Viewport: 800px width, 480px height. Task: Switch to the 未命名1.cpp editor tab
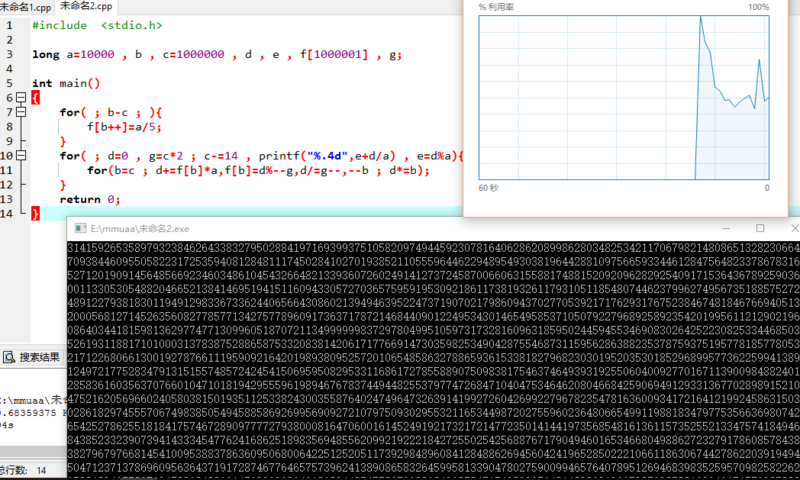coord(26,7)
